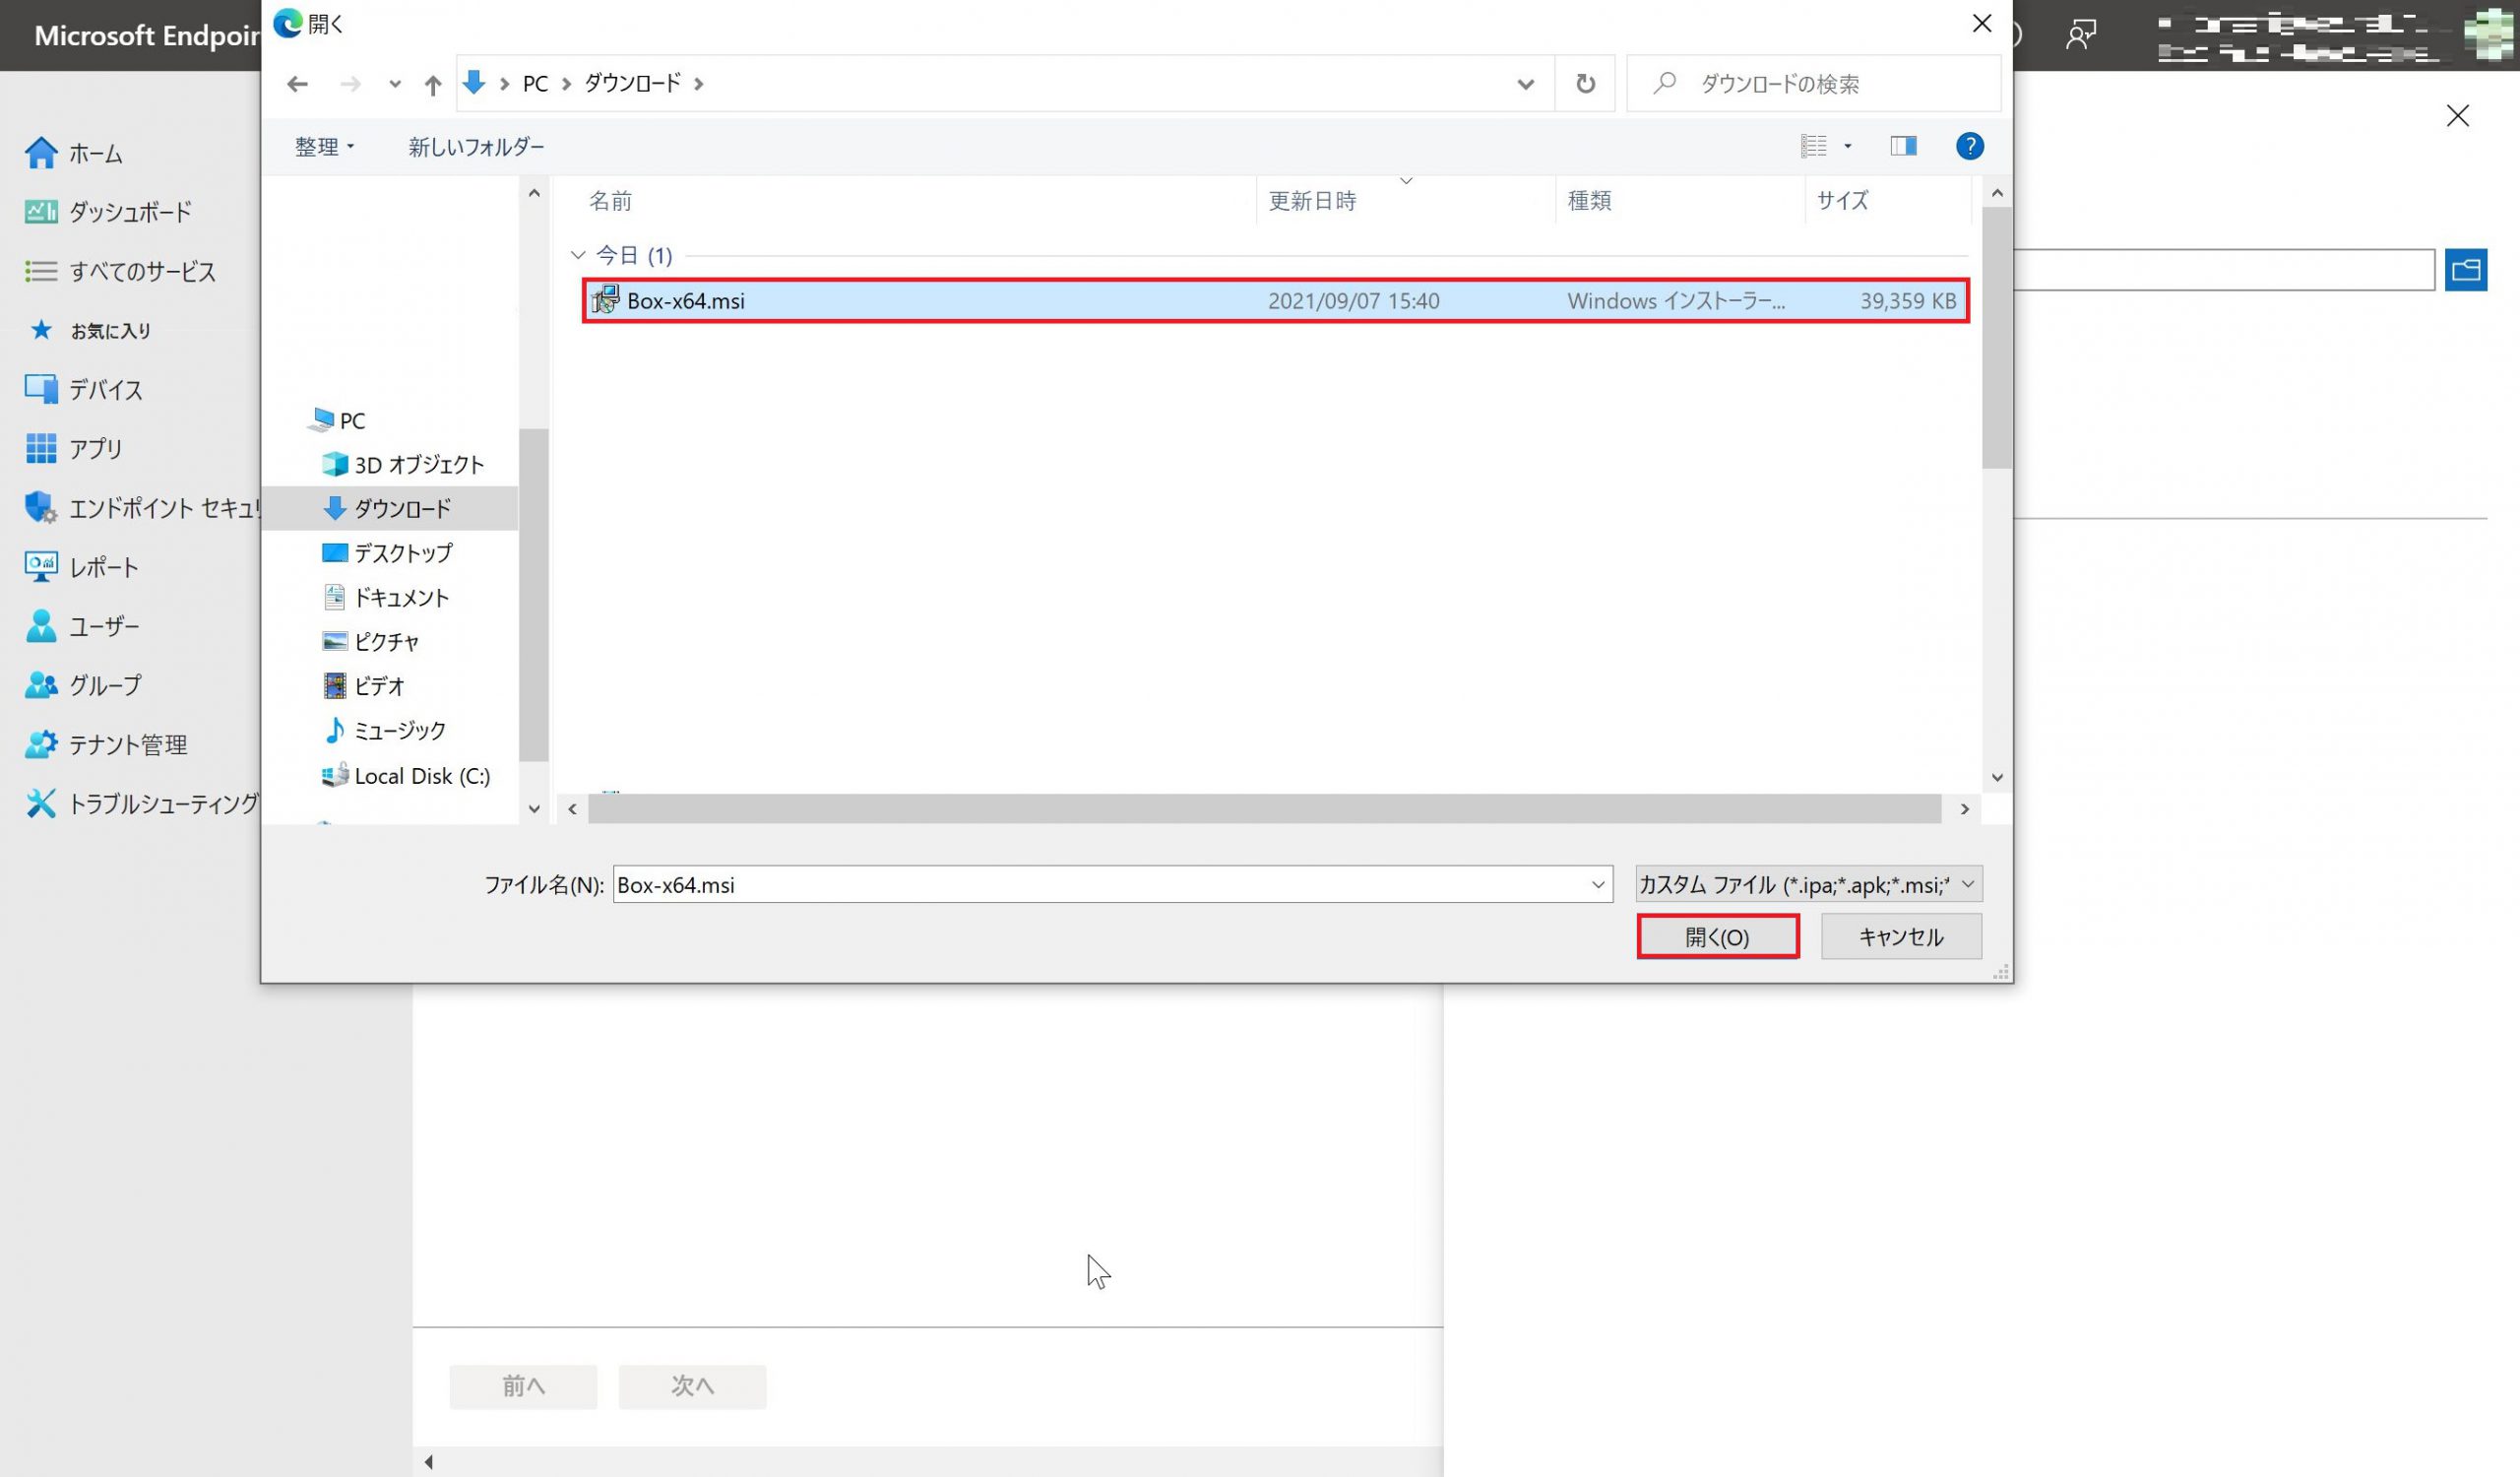Expand the file type filter dropdown
2520x1477 pixels.
coord(1967,884)
